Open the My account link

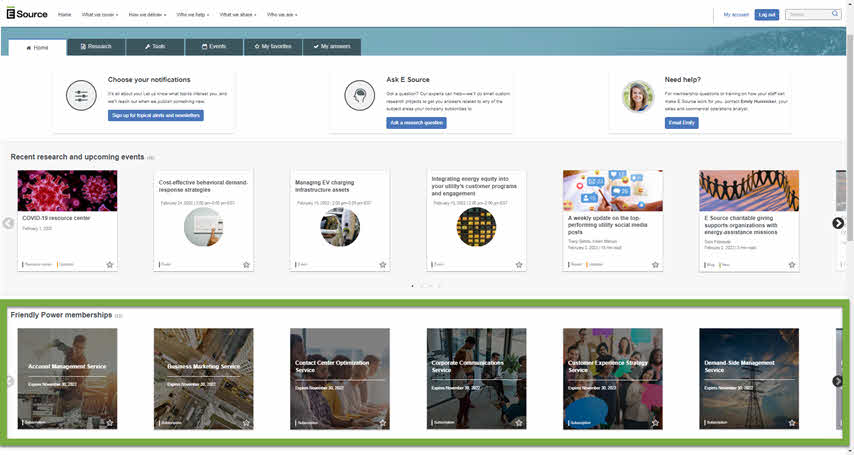coord(736,15)
